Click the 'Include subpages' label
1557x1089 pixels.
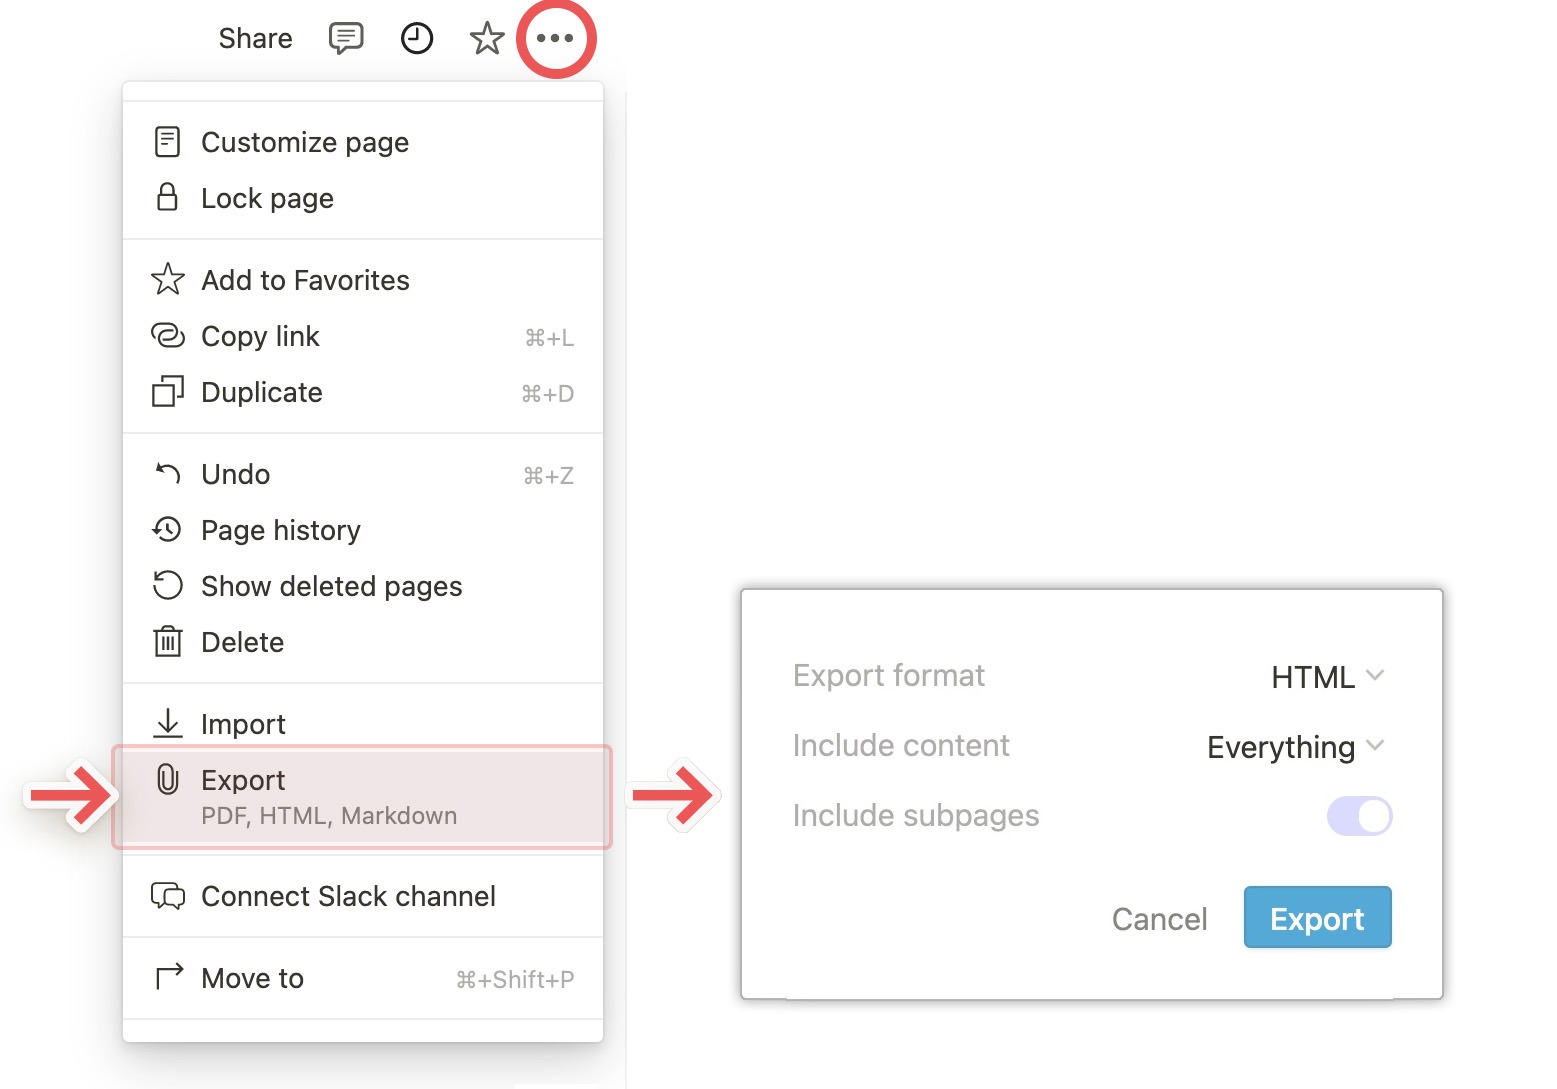[x=916, y=816]
